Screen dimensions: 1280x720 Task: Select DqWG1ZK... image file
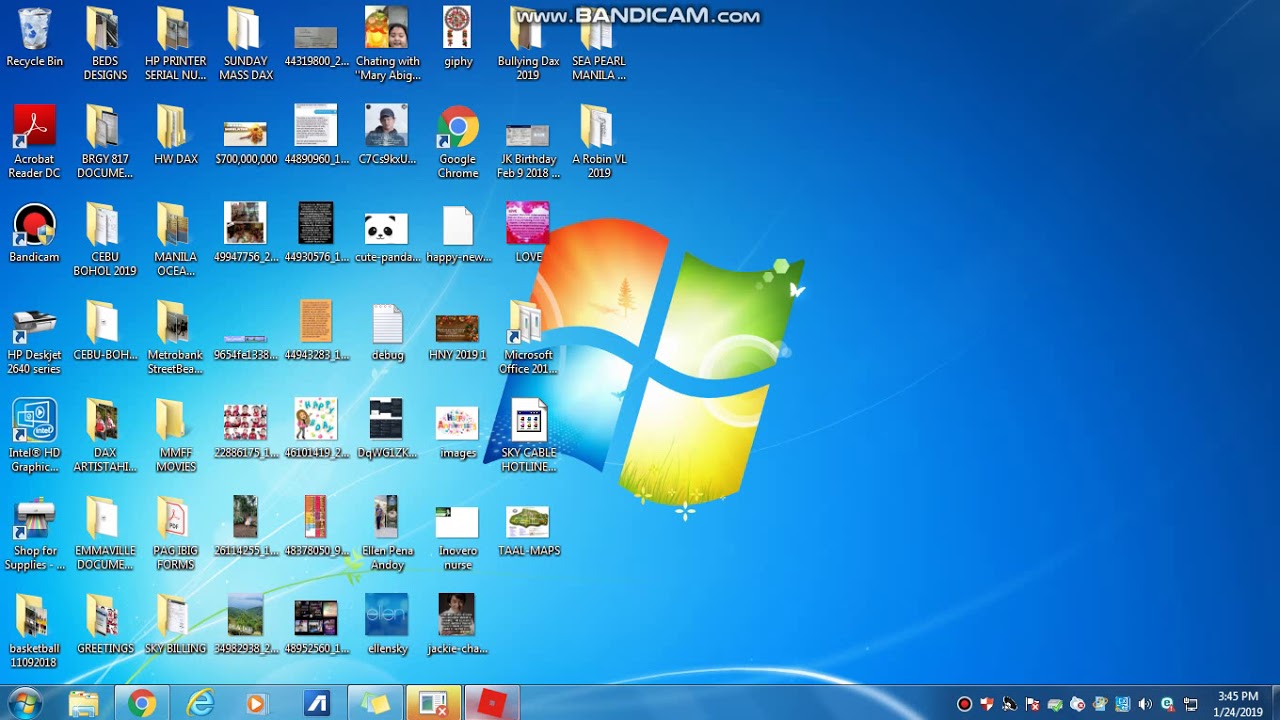387,430
